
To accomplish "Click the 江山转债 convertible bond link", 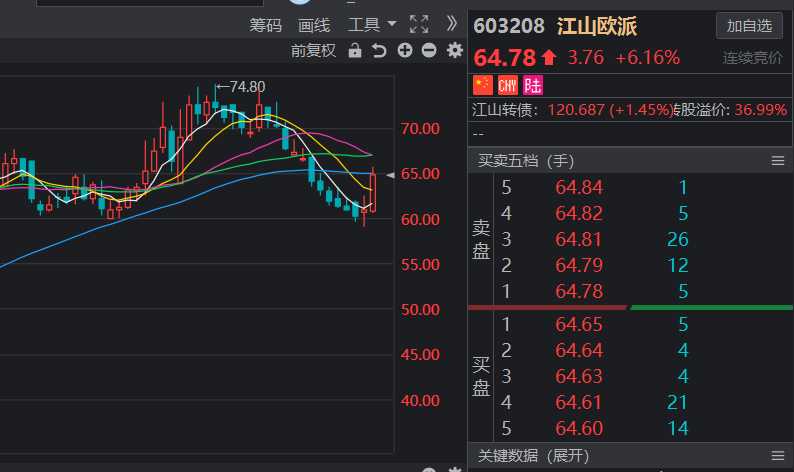I will tap(505, 110).
